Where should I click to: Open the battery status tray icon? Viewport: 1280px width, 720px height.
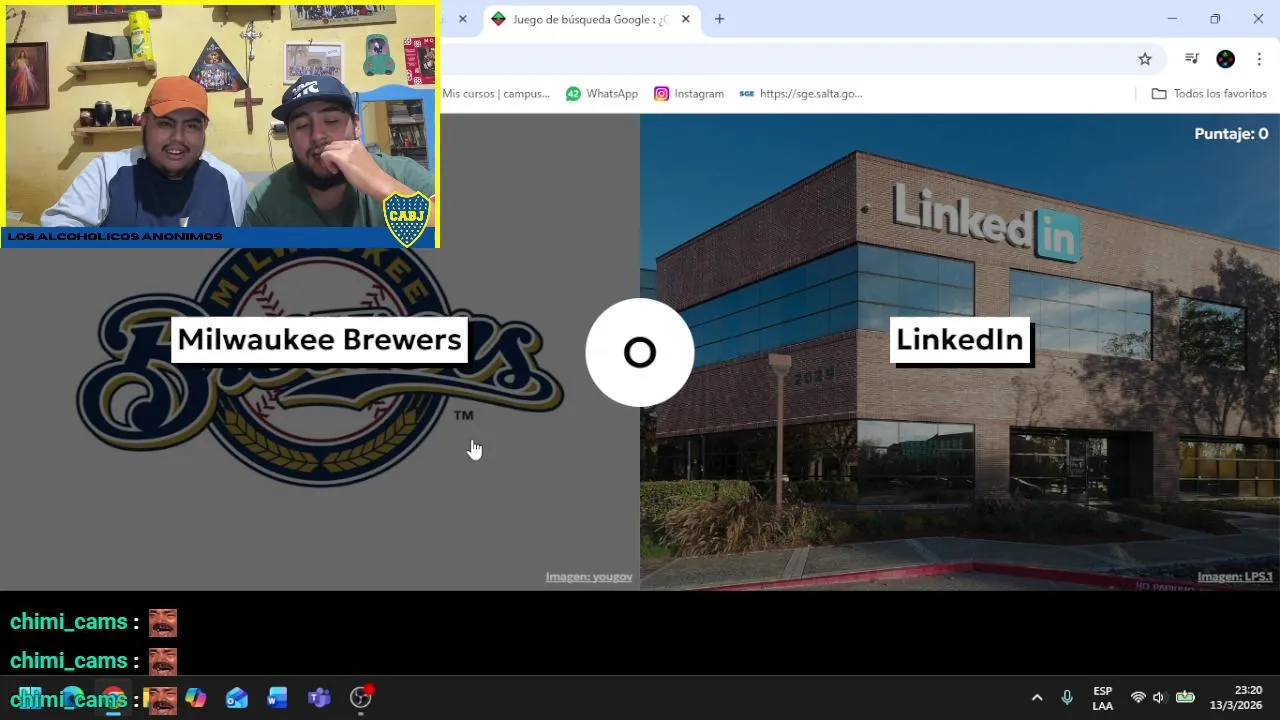point(1185,698)
